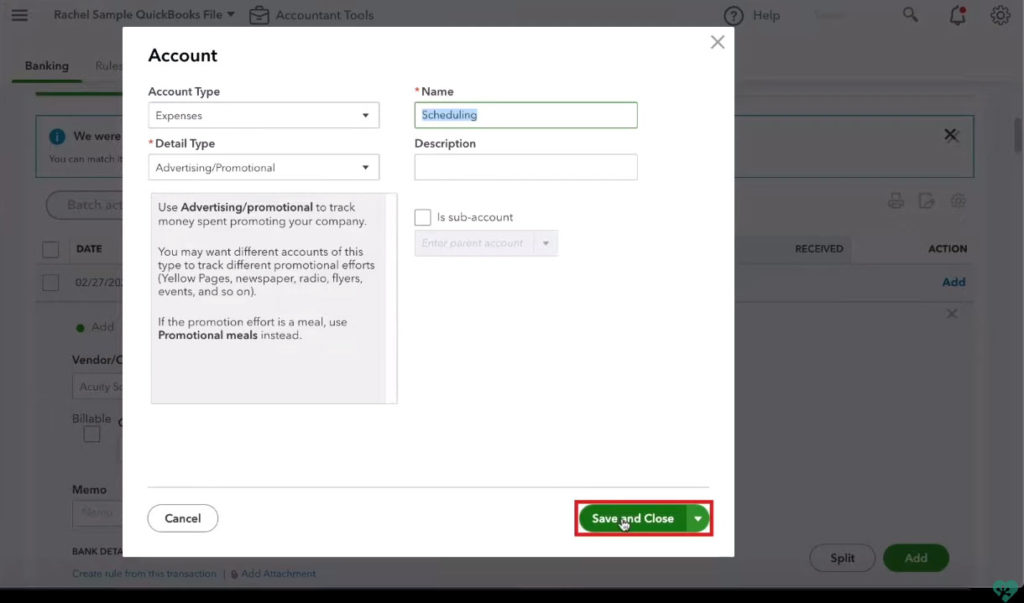Expand the Detail Type dropdown
The width and height of the screenshot is (1024, 603).
tap(264, 168)
